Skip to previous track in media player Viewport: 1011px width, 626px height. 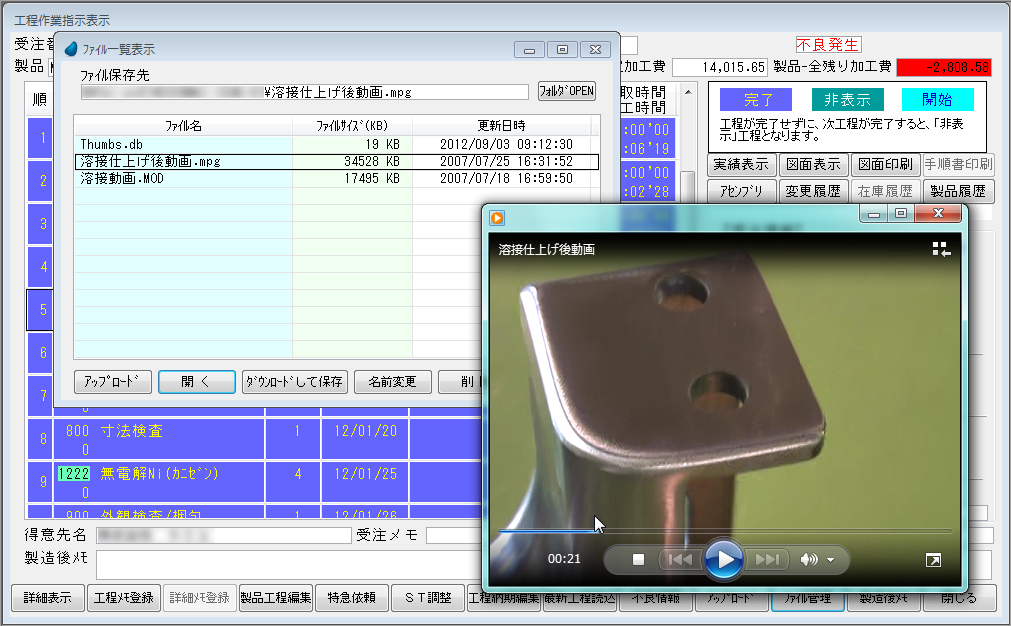coord(680,559)
